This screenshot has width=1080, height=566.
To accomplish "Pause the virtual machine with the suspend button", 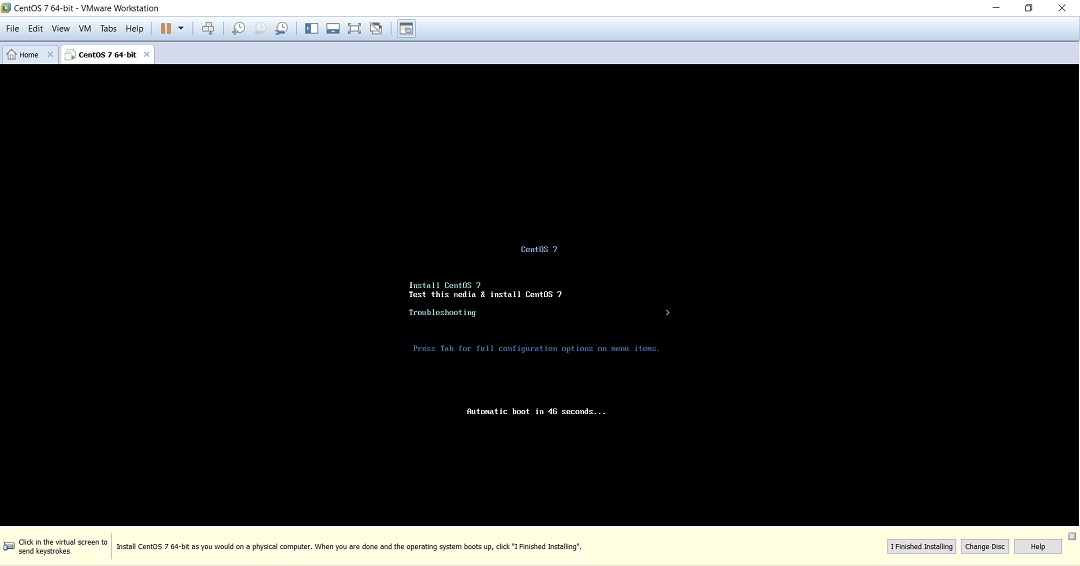I will pos(166,28).
